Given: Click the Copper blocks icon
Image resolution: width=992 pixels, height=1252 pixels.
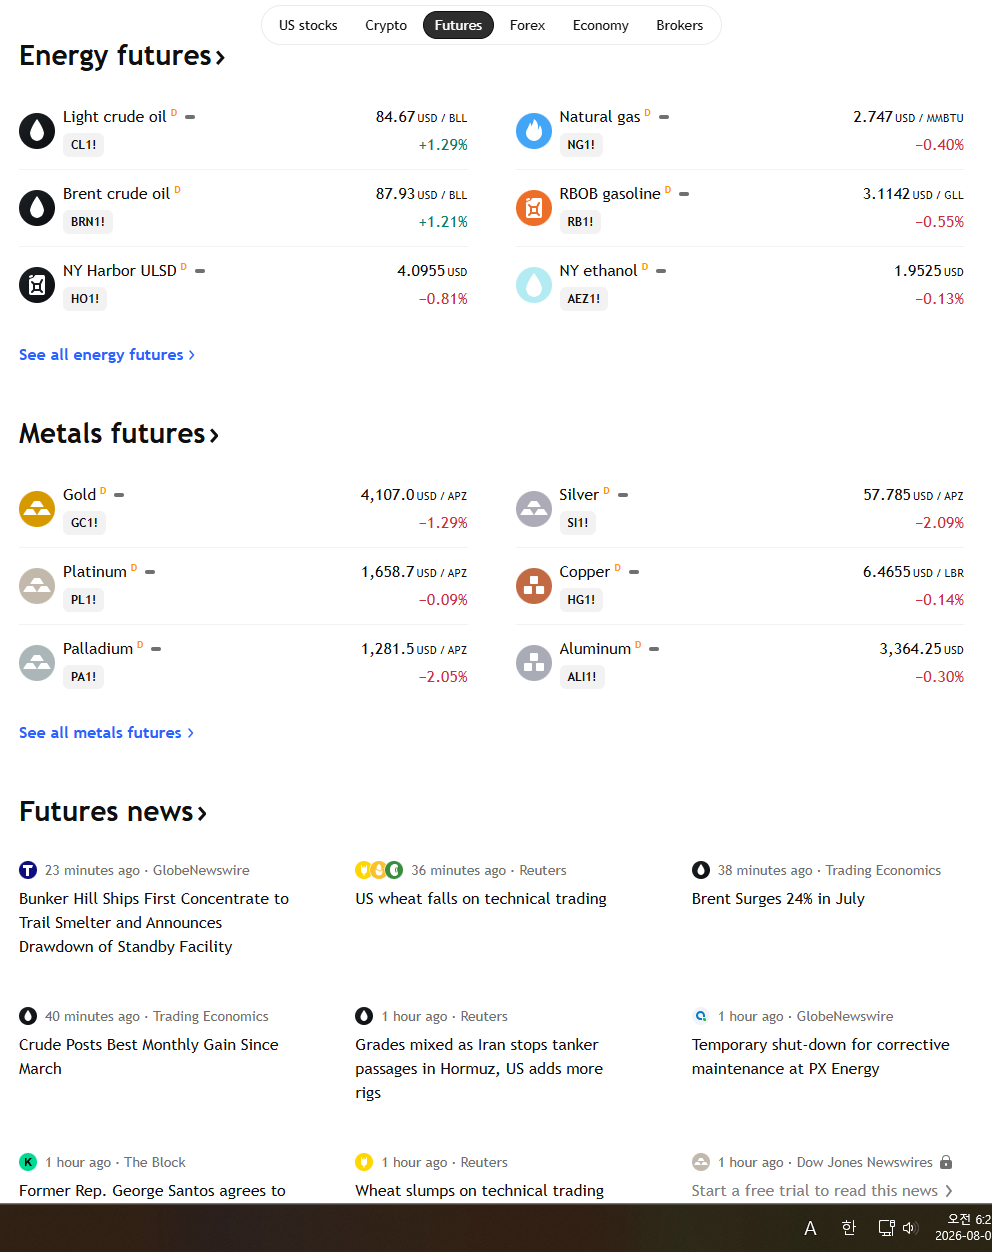Looking at the screenshot, I should pos(534,586).
